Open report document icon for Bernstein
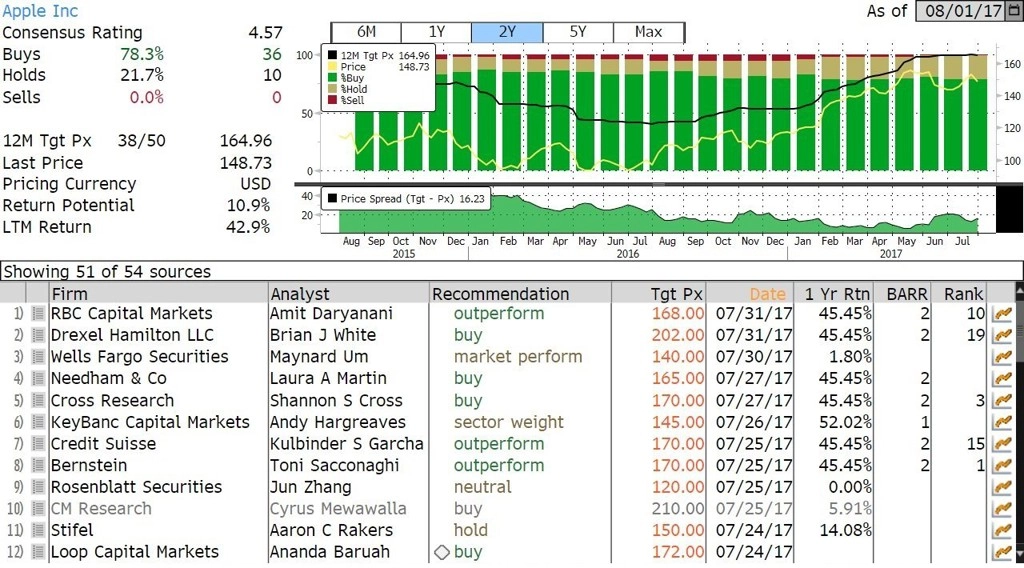 [x=38, y=465]
